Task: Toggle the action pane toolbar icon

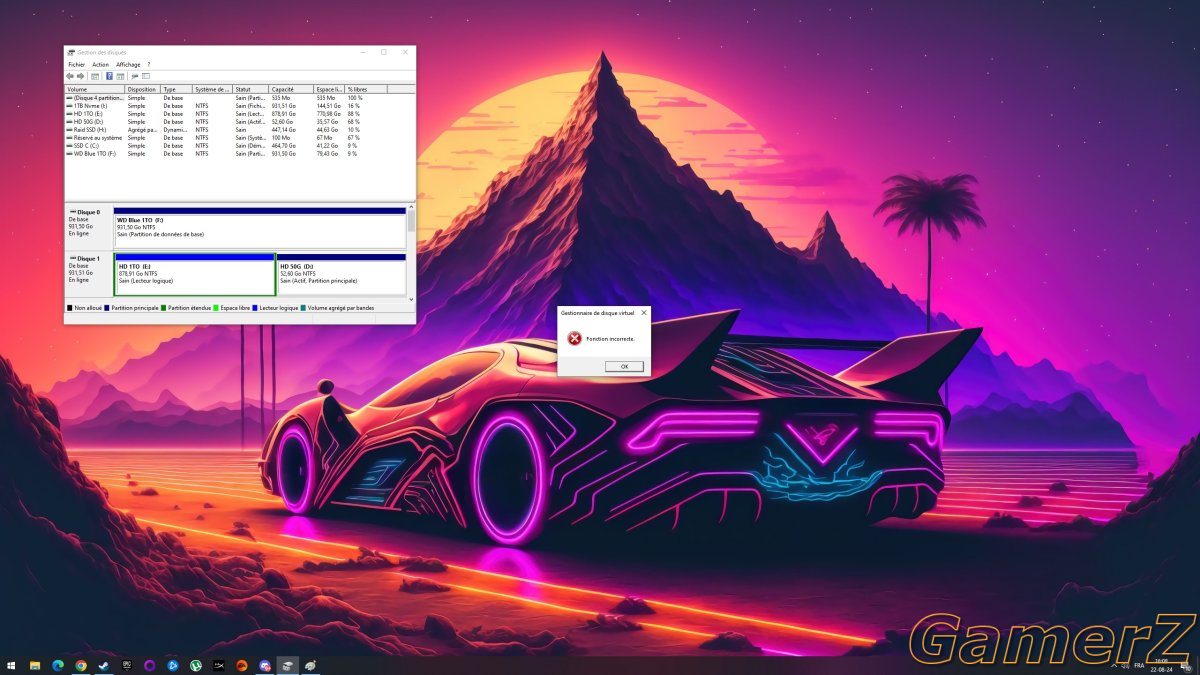Action: (120, 76)
